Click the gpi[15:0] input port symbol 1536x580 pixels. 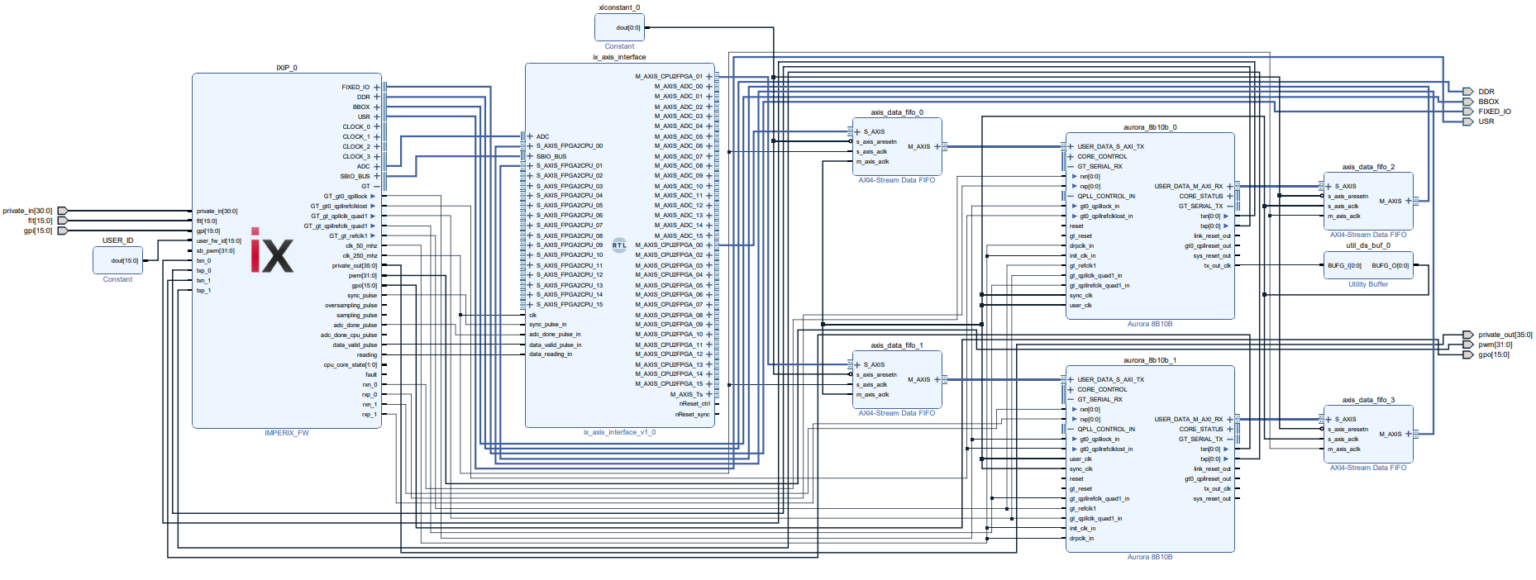(x=63, y=231)
